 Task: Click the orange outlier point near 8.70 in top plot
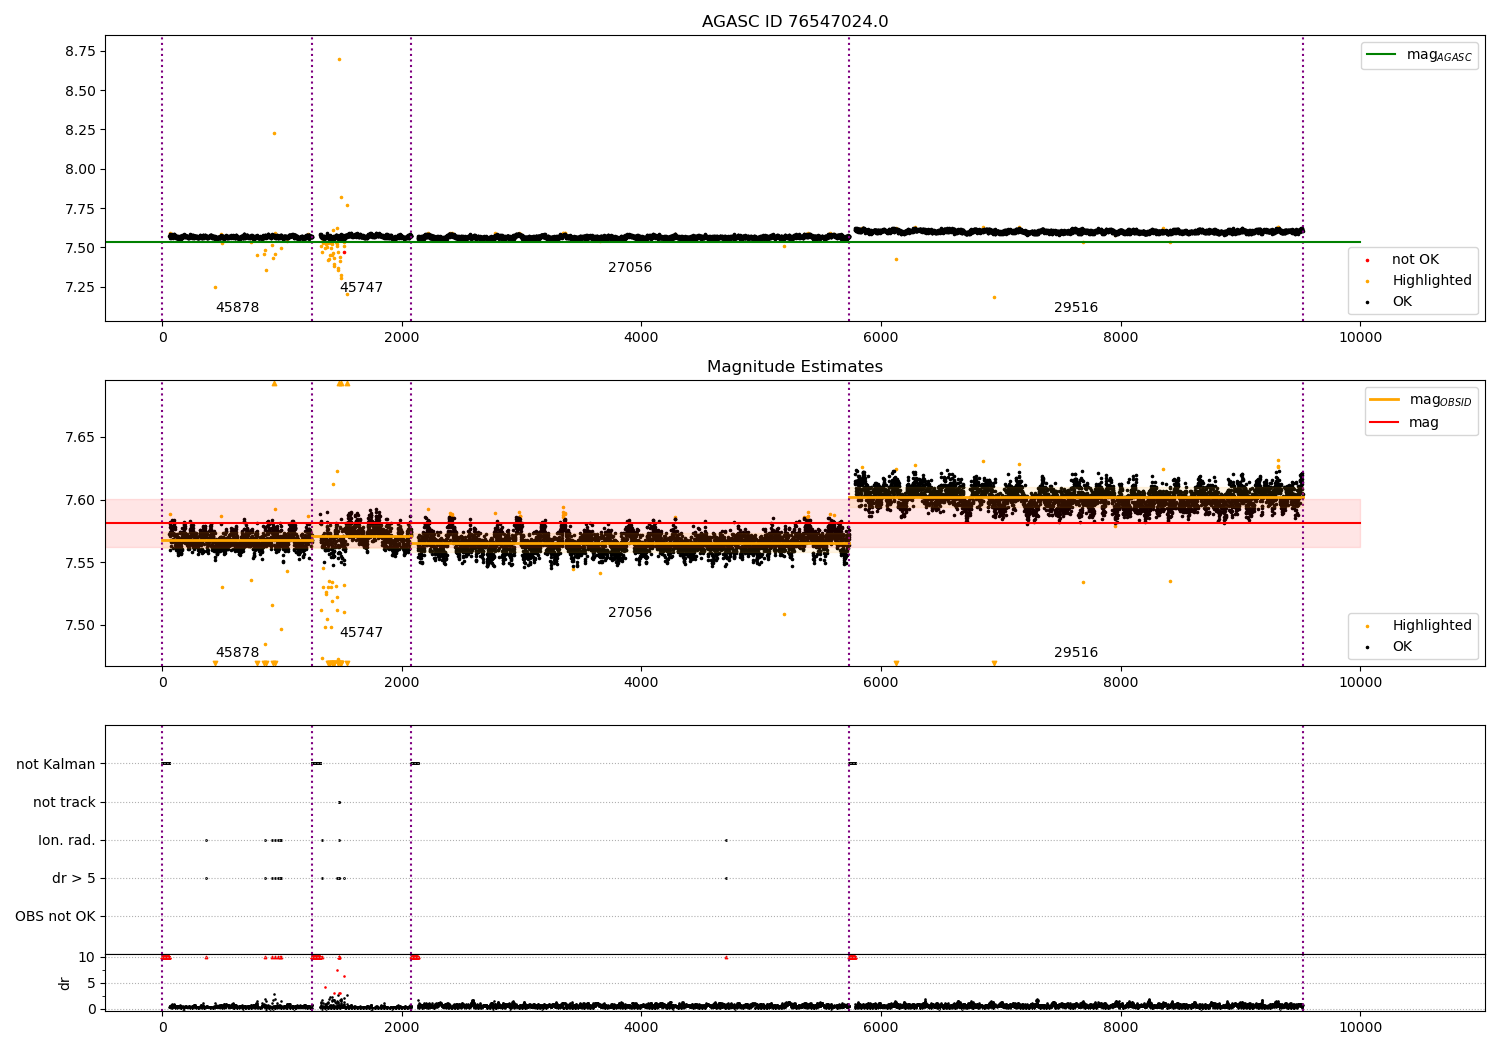coord(339,59)
